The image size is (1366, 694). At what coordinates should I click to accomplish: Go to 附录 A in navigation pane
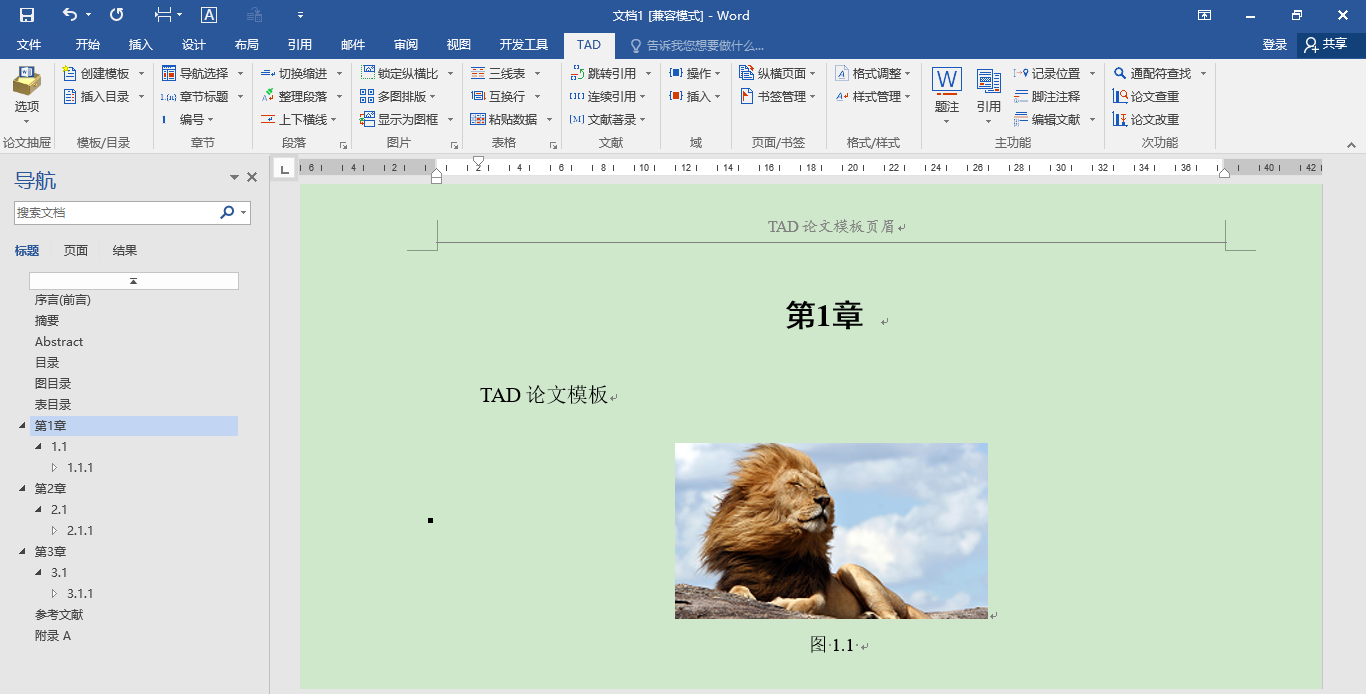pyautogui.click(x=53, y=636)
